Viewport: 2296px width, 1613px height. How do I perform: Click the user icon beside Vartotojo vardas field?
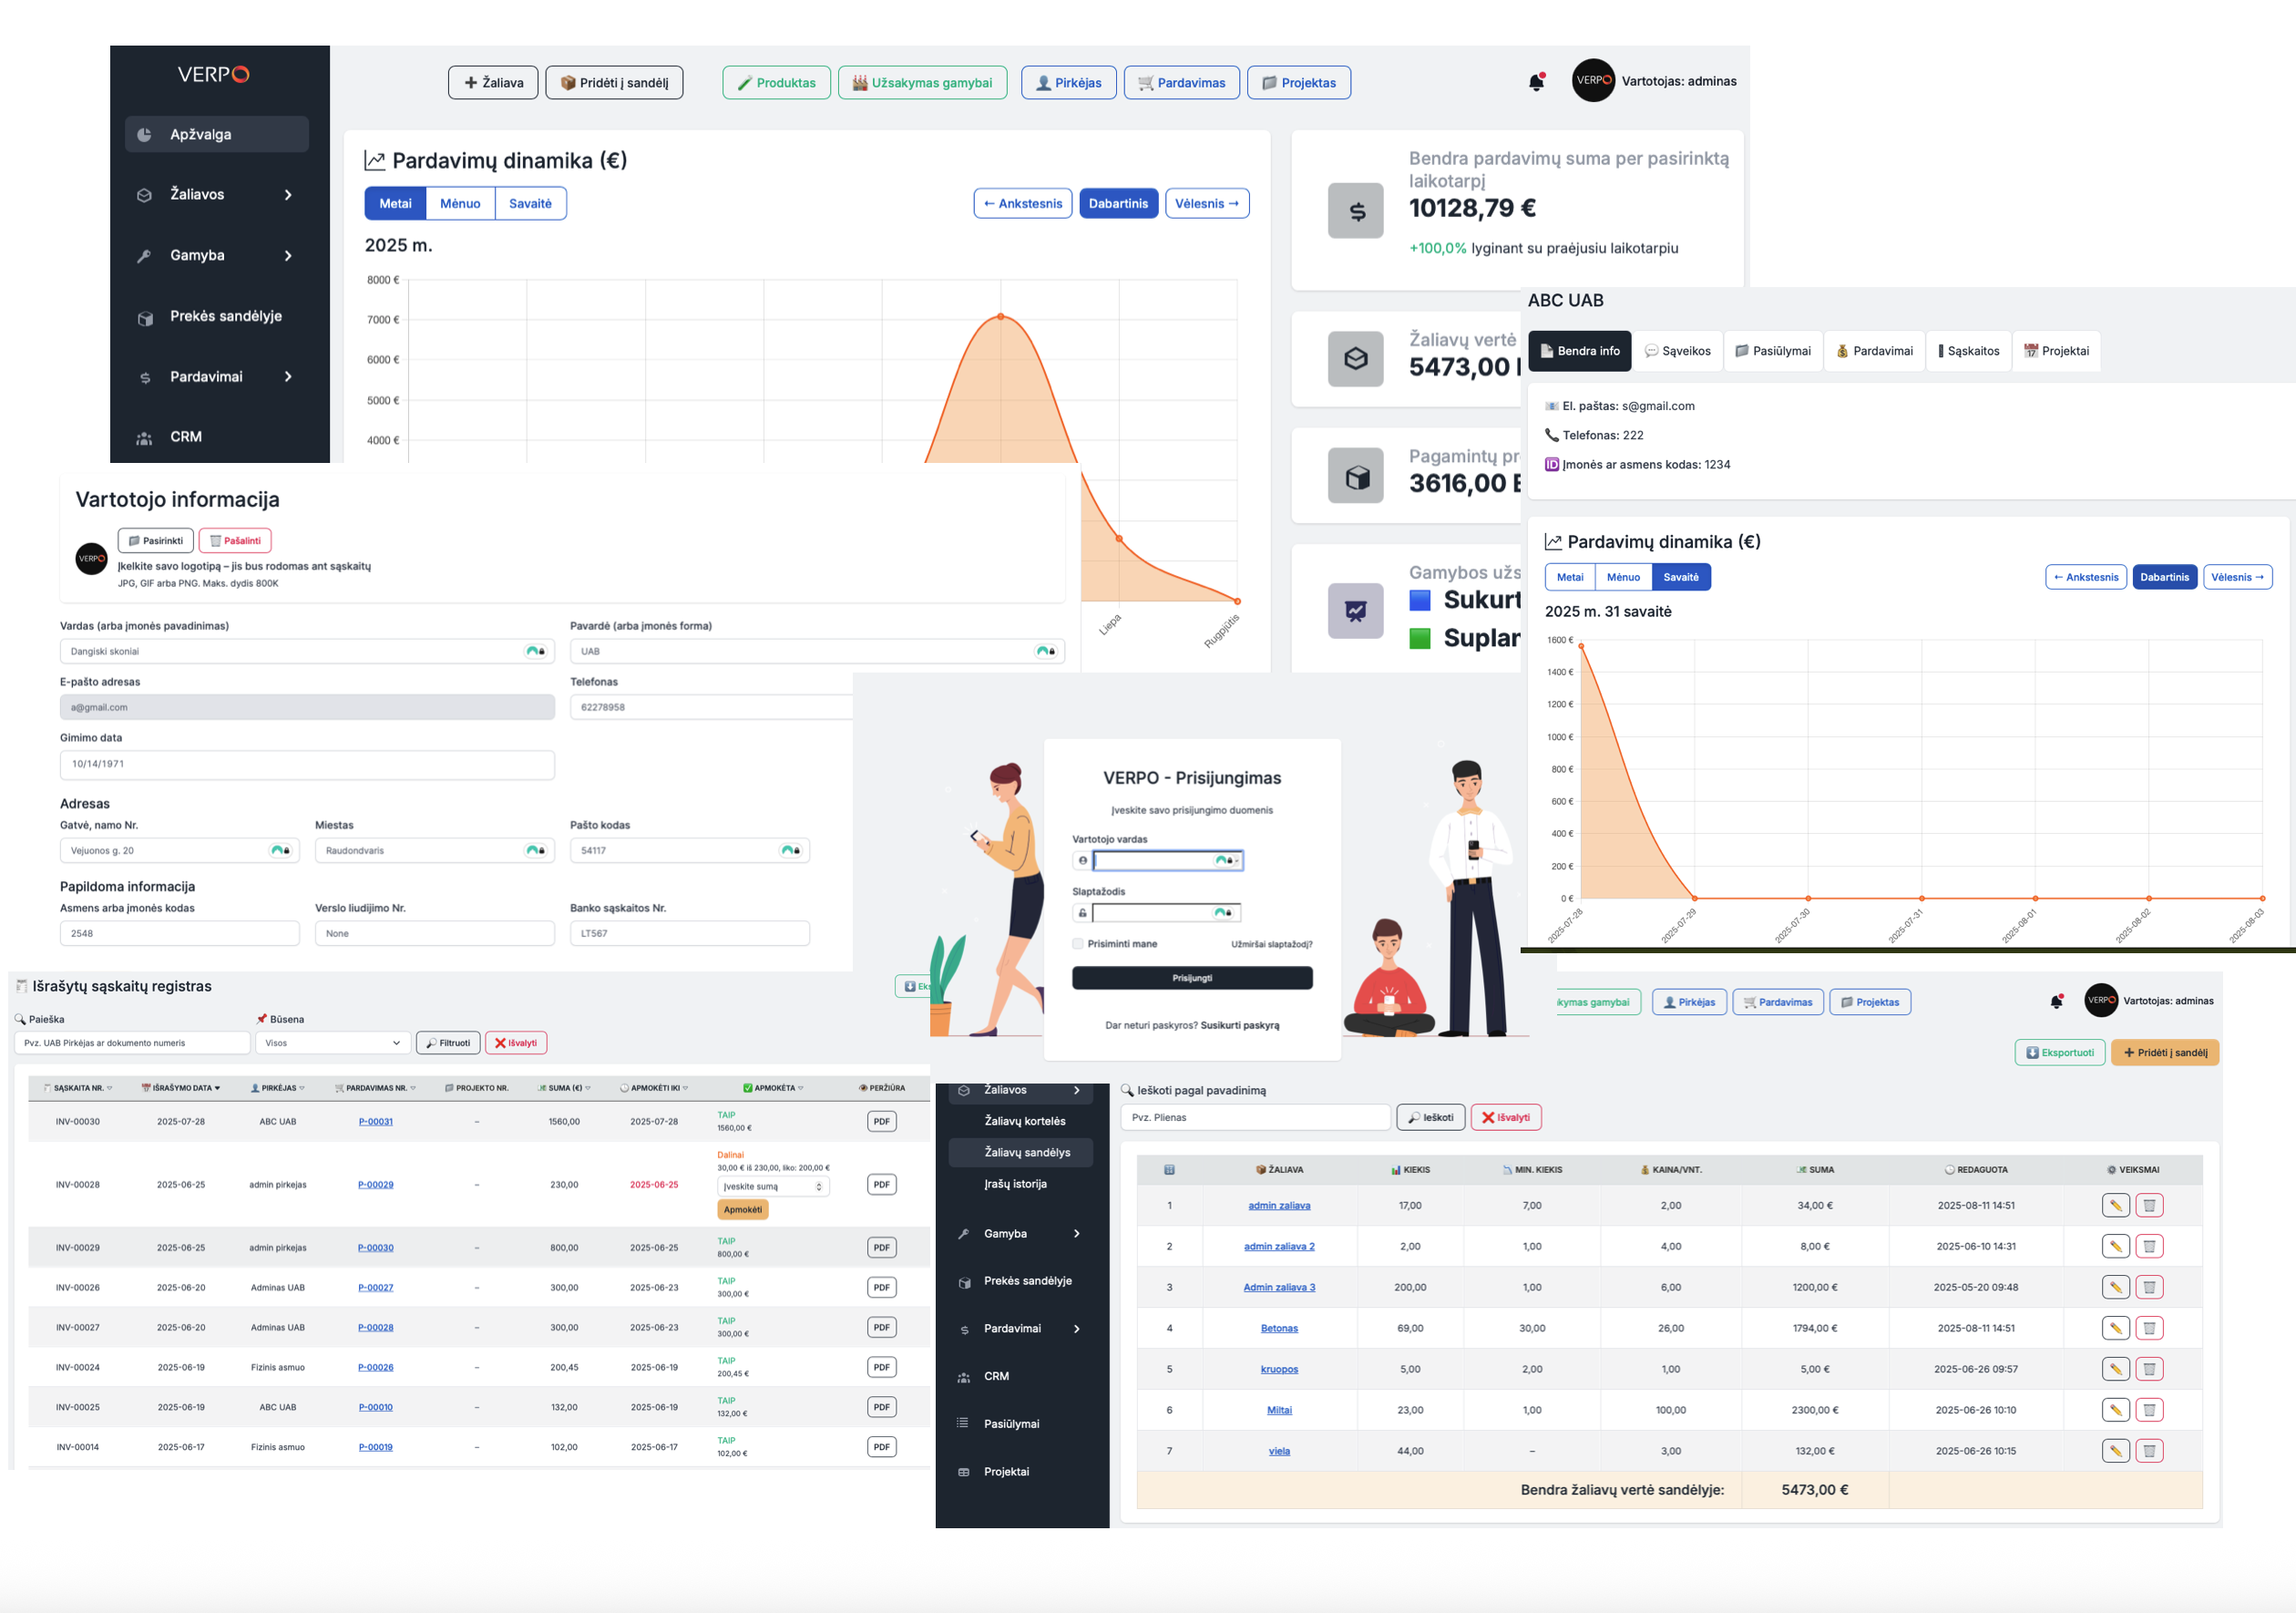click(x=1083, y=860)
